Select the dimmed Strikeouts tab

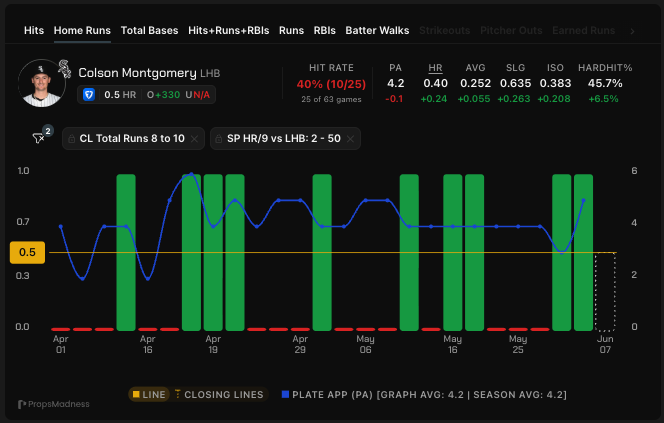445,30
